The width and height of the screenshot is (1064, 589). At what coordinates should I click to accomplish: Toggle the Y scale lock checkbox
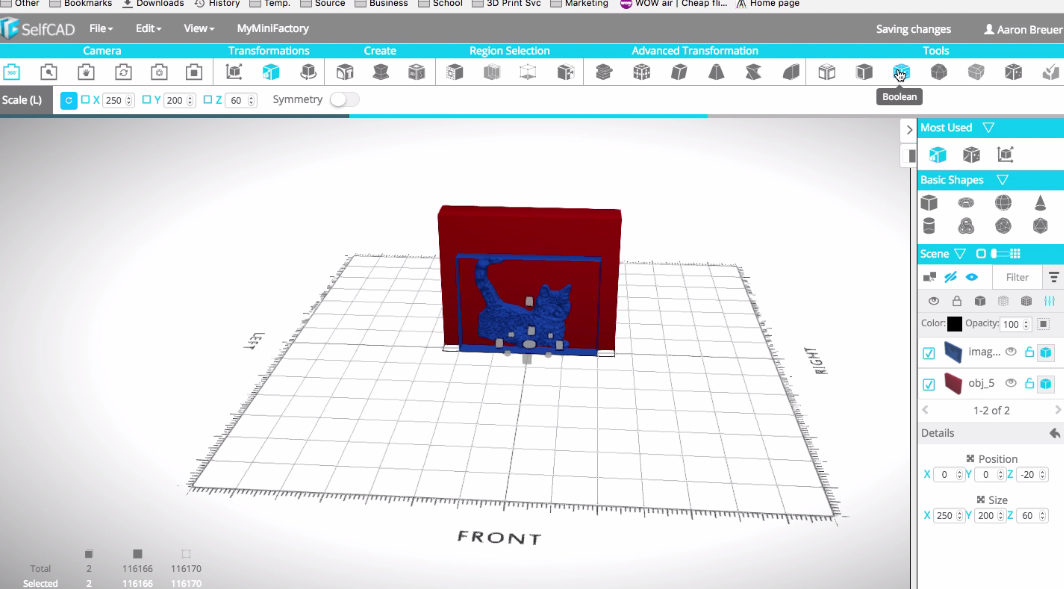coord(147,100)
